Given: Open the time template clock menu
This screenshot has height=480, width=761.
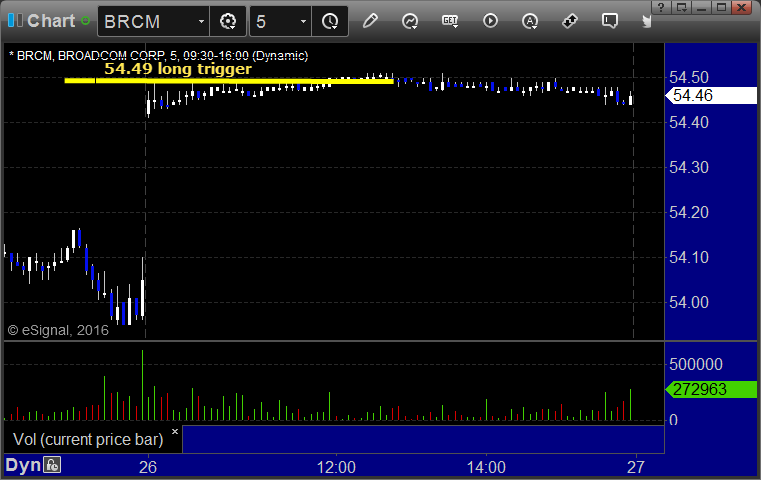Looking at the screenshot, I should (x=330, y=21).
